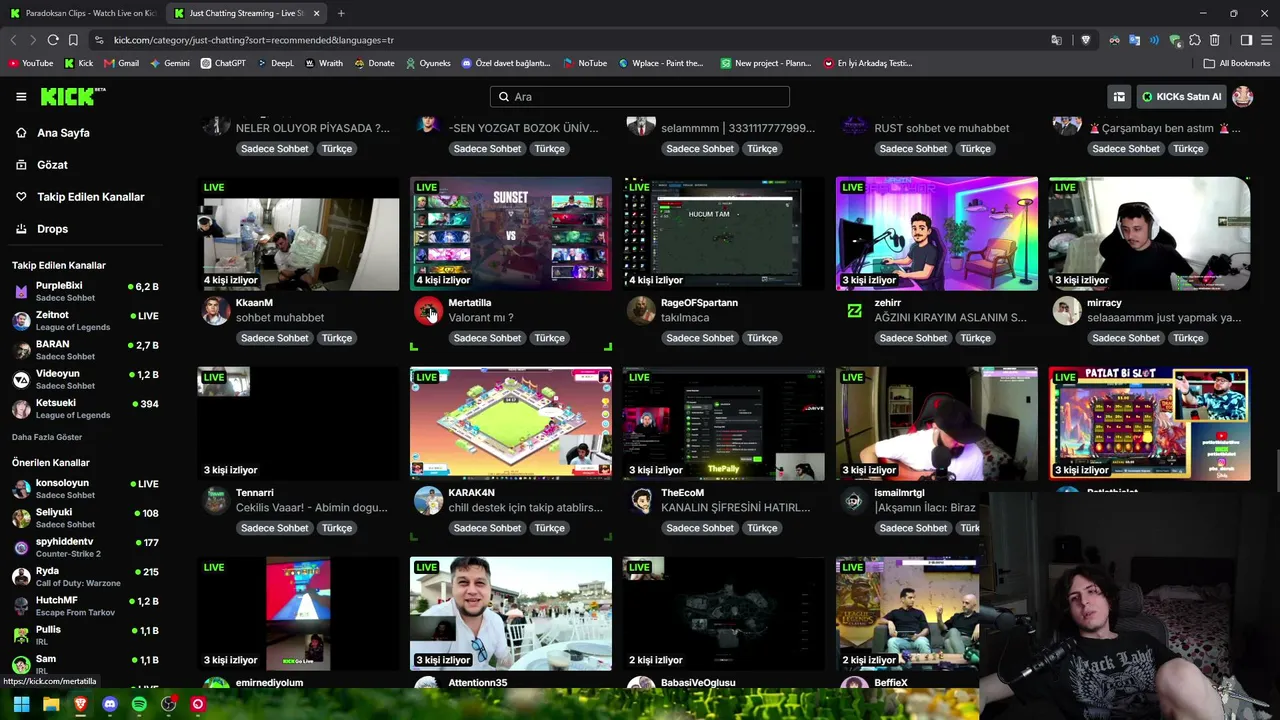Click the address bar URL
This screenshot has height=720, width=1280.
[253, 40]
